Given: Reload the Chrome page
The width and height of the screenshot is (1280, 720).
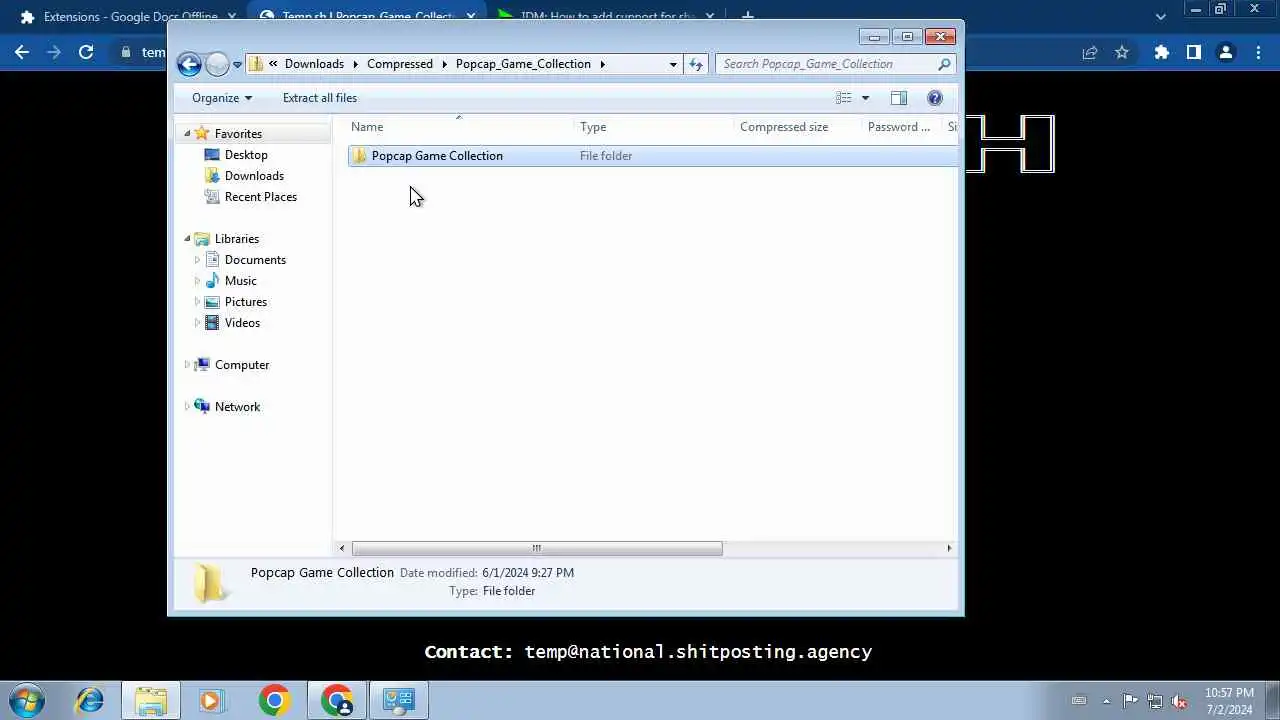Looking at the screenshot, I should tap(86, 52).
